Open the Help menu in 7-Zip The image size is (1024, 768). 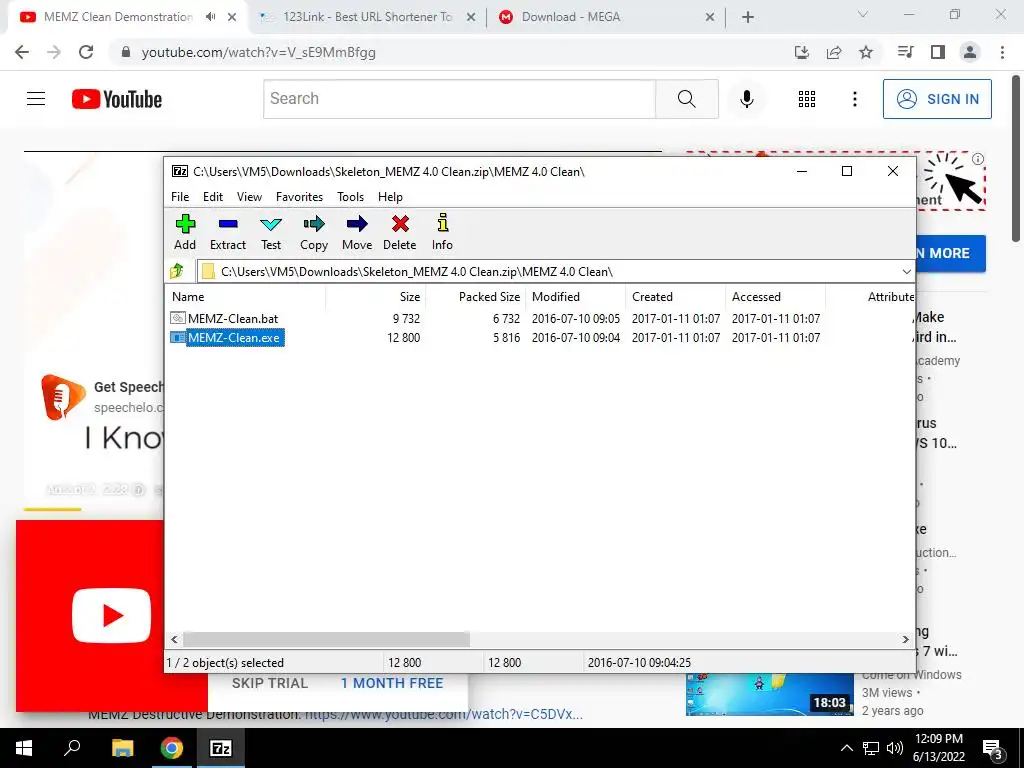pos(390,197)
